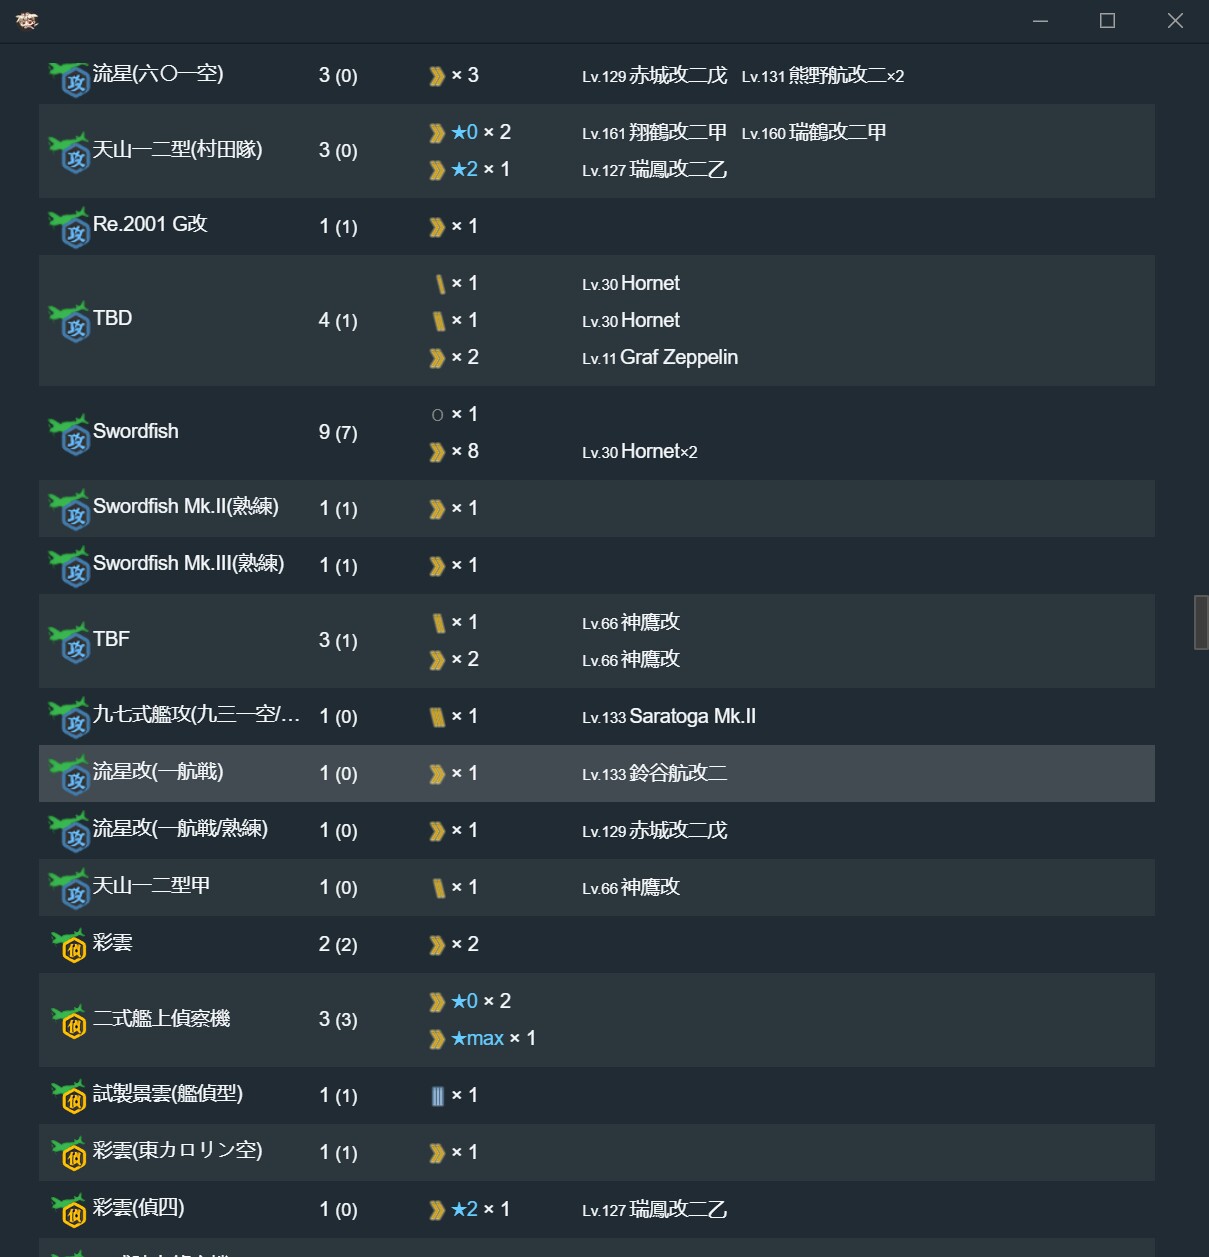Click the blue proficiency bars for 試製景雲(艦偵型)

point(437,1096)
